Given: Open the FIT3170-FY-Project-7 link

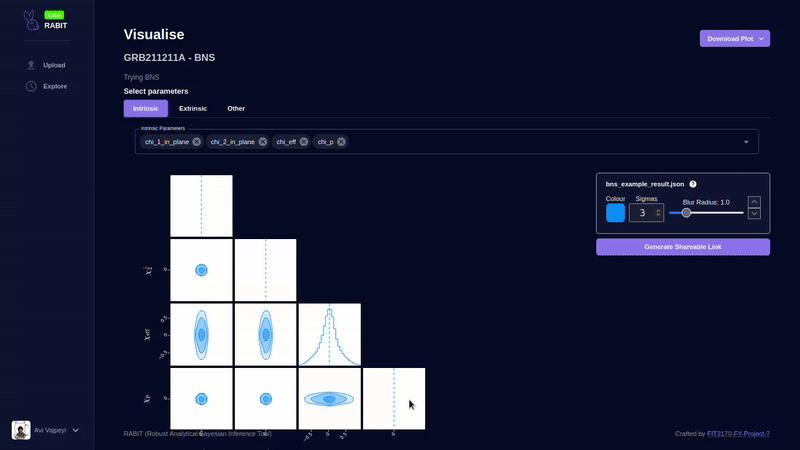Looking at the screenshot, I should (x=738, y=434).
